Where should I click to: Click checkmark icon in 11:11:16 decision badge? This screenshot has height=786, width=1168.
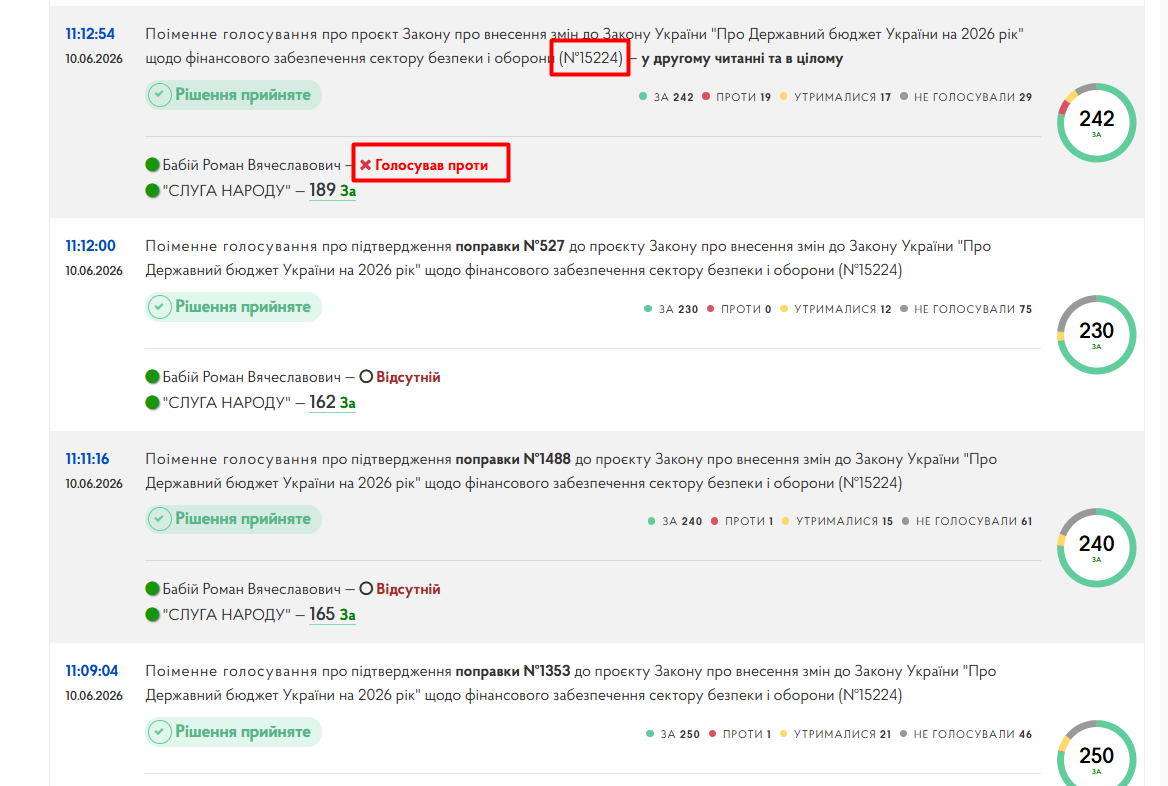159,519
